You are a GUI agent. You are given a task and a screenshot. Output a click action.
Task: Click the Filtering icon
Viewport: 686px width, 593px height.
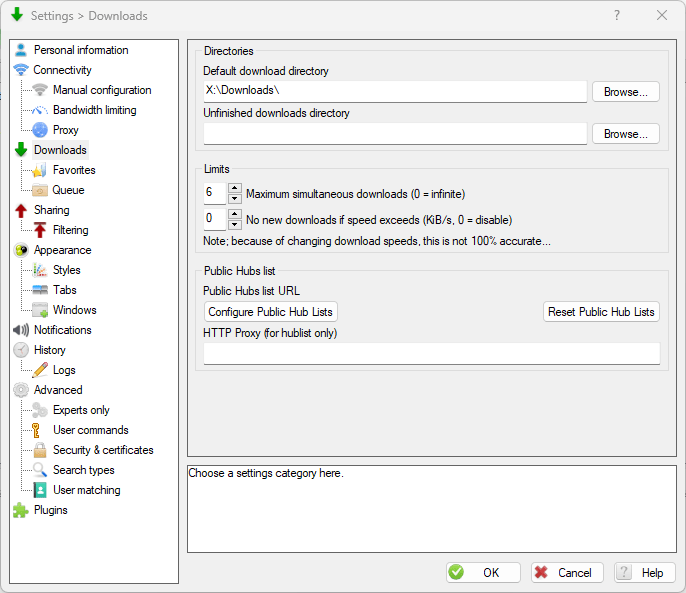pos(40,230)
